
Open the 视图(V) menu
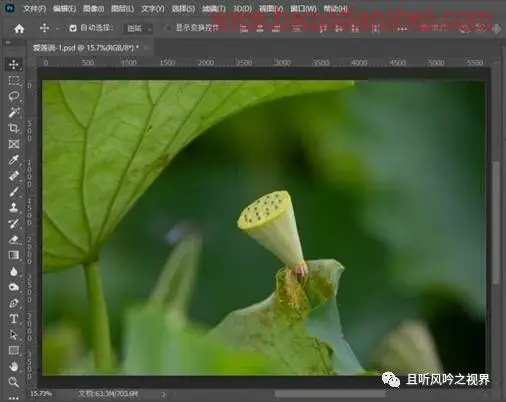click(x=271, y=9)
